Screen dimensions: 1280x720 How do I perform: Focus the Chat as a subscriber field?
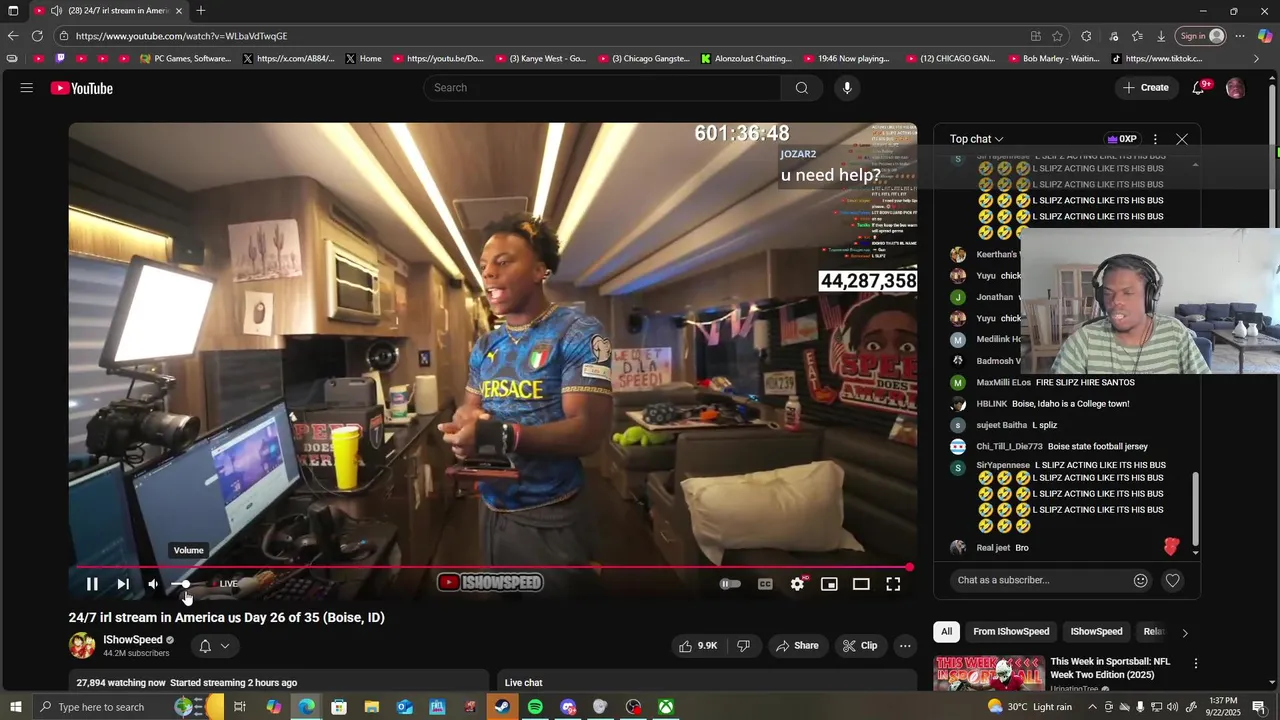click(1040, 580)
